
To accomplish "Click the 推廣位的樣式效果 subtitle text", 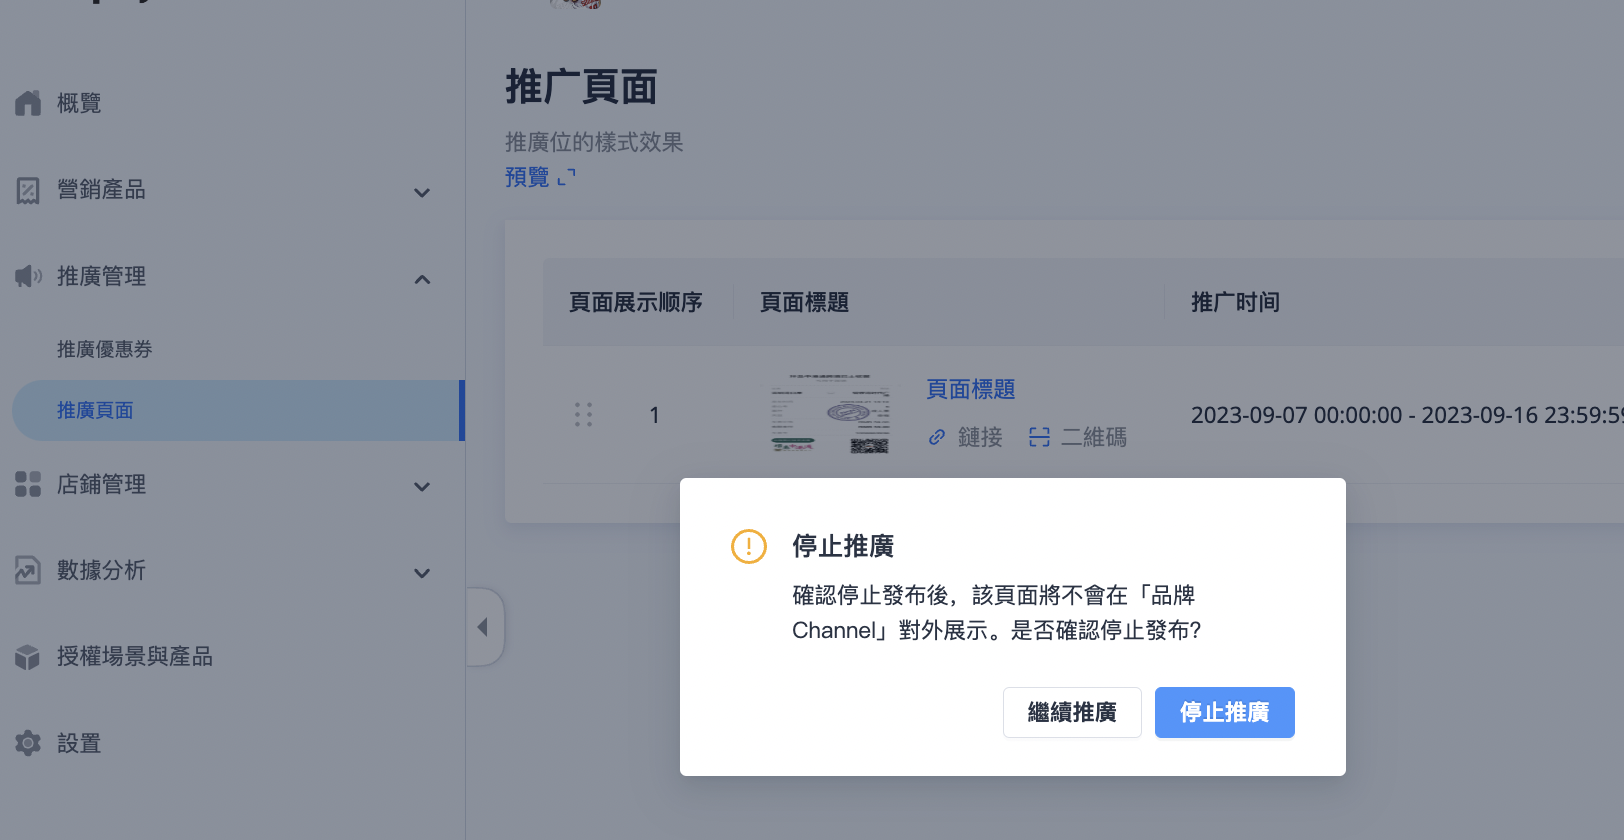I will 594,142.
